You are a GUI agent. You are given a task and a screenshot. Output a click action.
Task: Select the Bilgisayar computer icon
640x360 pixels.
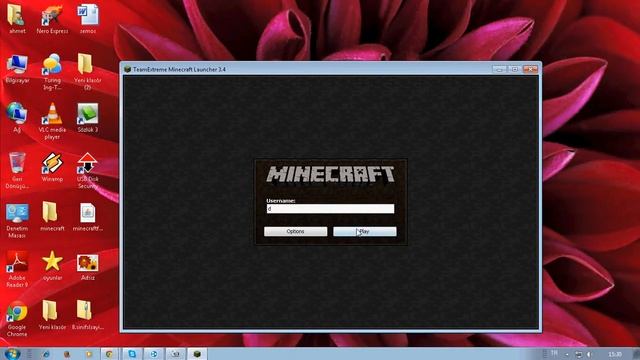17,69
